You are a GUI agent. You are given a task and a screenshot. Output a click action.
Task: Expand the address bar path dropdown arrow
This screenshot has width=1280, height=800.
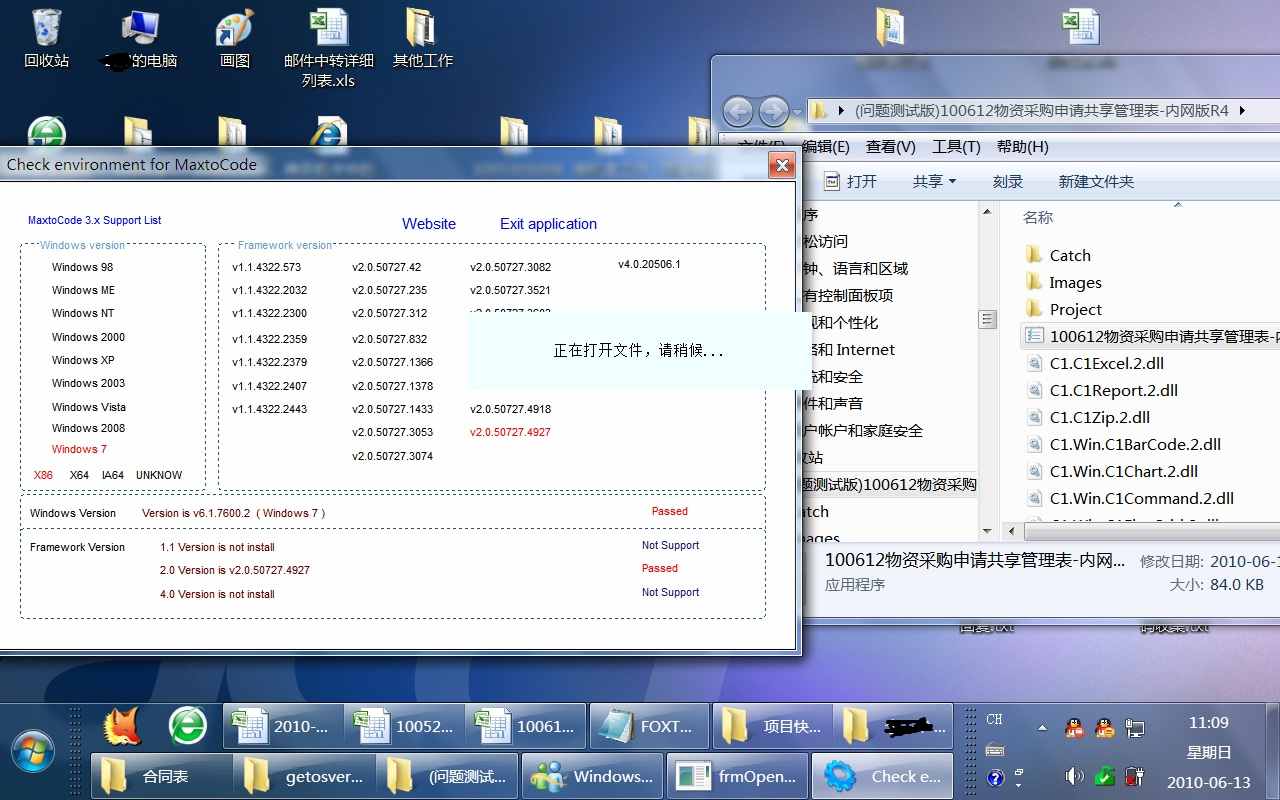(x=1242, y=110)
